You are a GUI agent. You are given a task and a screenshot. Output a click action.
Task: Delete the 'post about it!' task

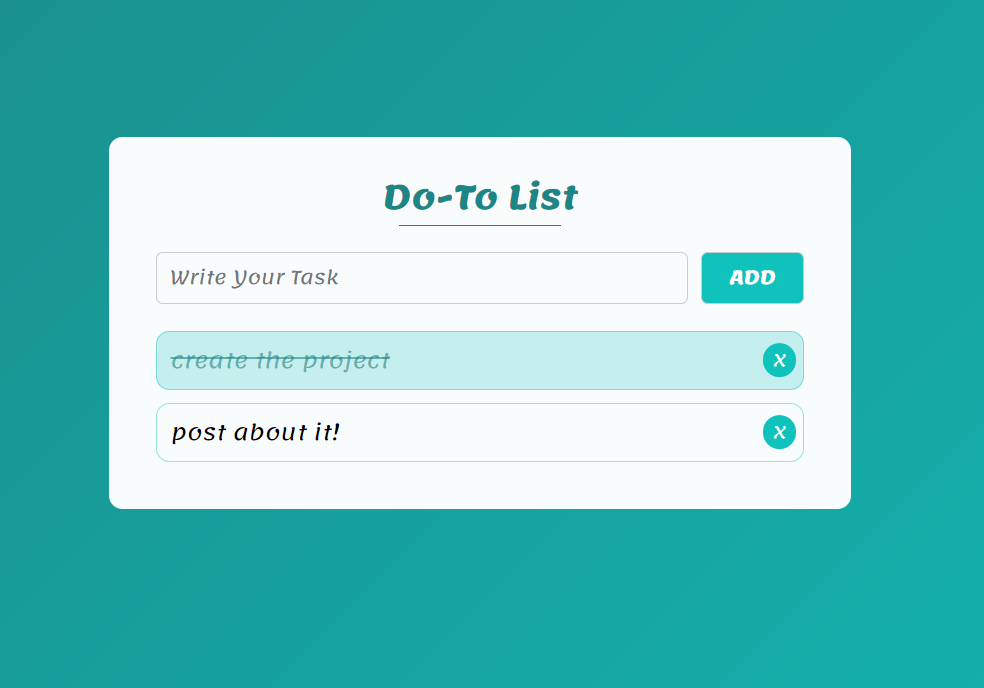(x=779, y=432)
